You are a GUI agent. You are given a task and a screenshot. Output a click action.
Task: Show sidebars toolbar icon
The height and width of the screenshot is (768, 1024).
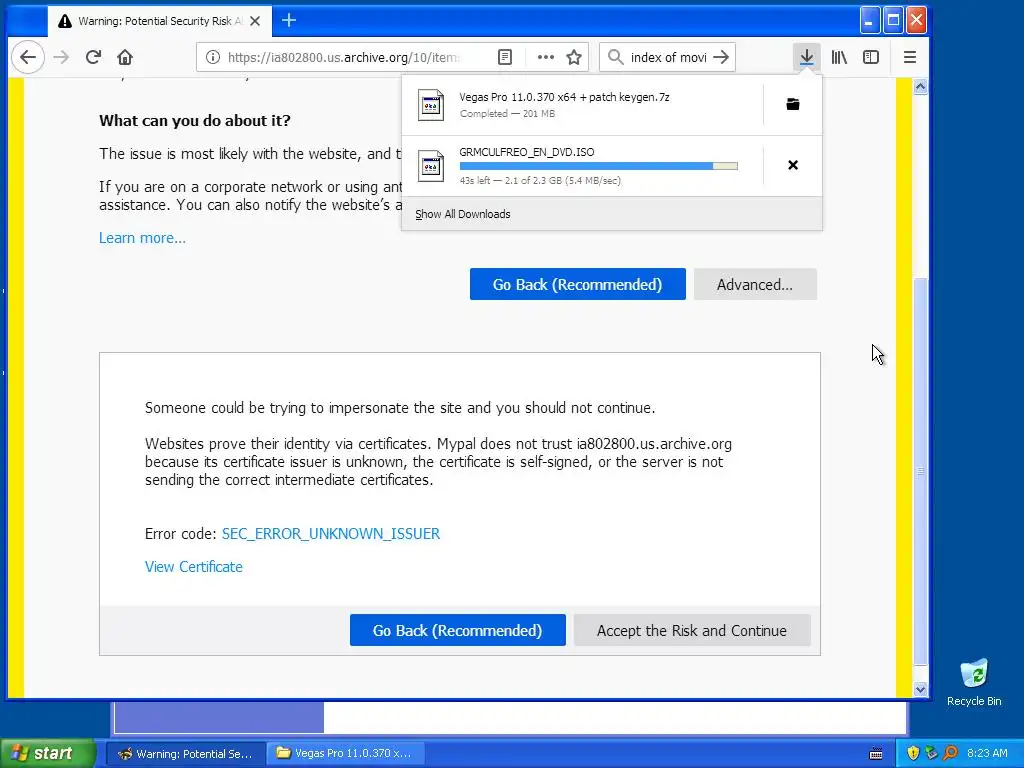pos(871,57)
